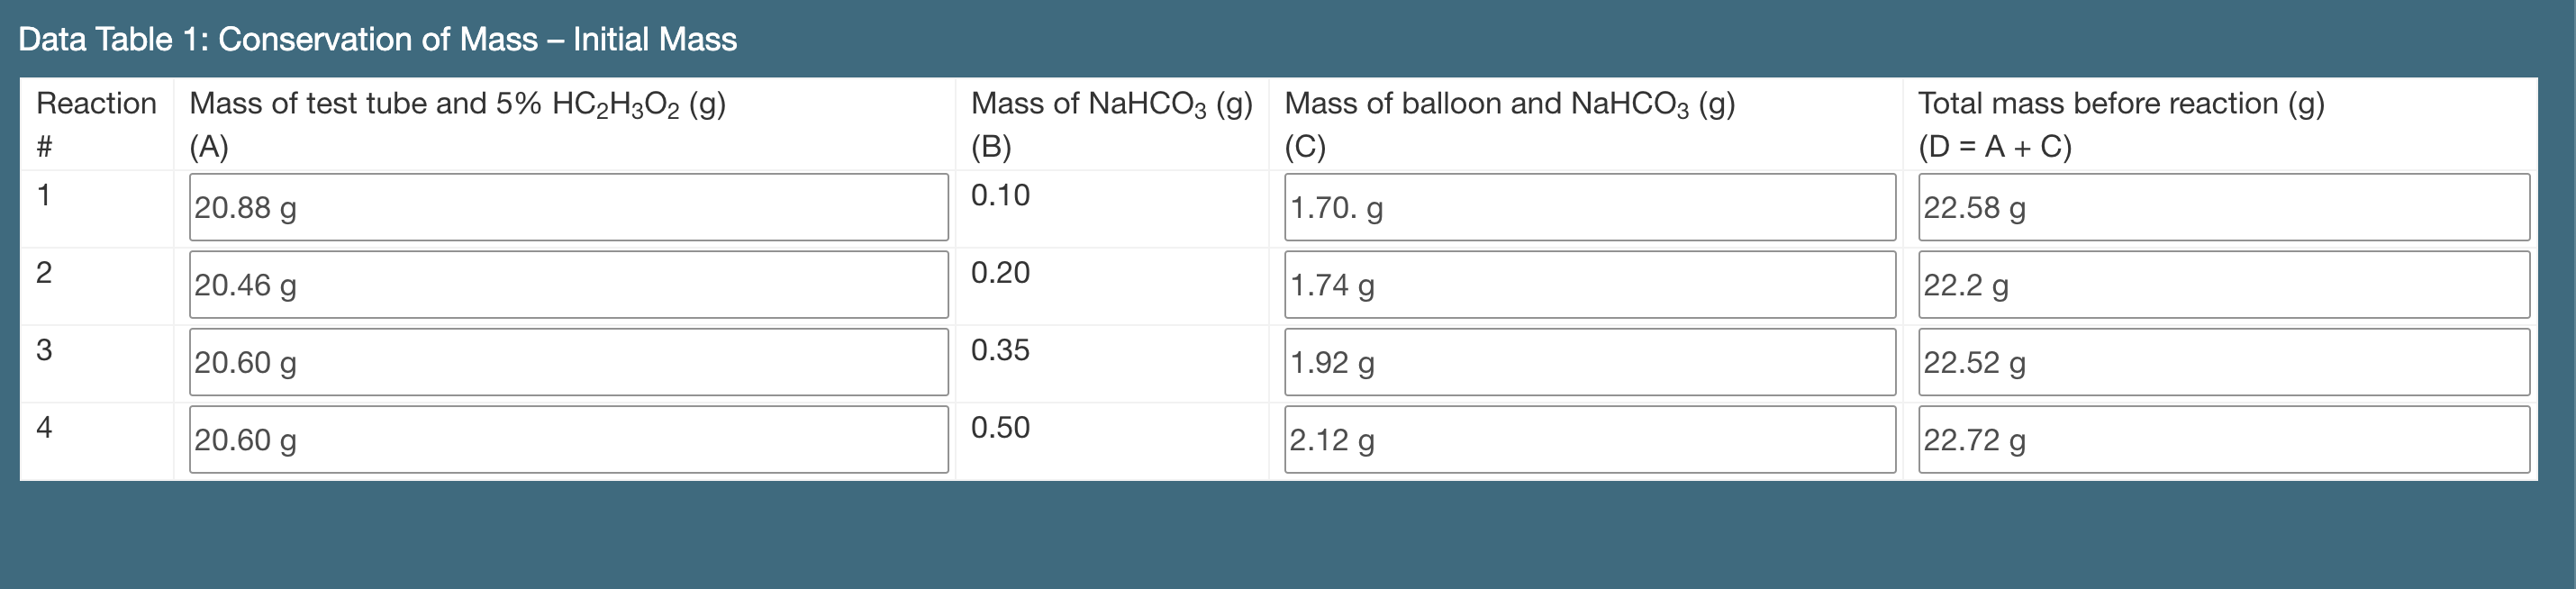The height and width of the screenshot is (589, 2576).
Task: Click the 20.88 g input for reaction 1
Action: click(x=568, y=207)
